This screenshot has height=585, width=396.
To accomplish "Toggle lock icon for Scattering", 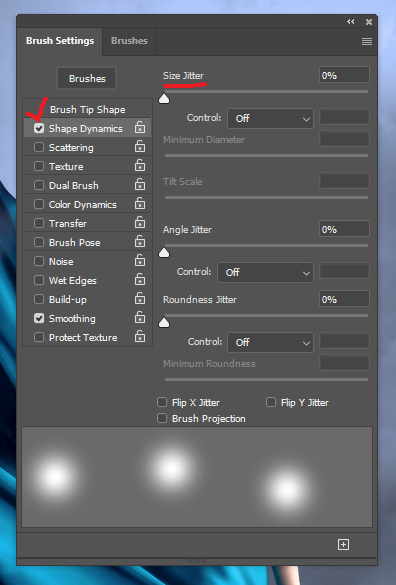I will [x=140, y=147].
